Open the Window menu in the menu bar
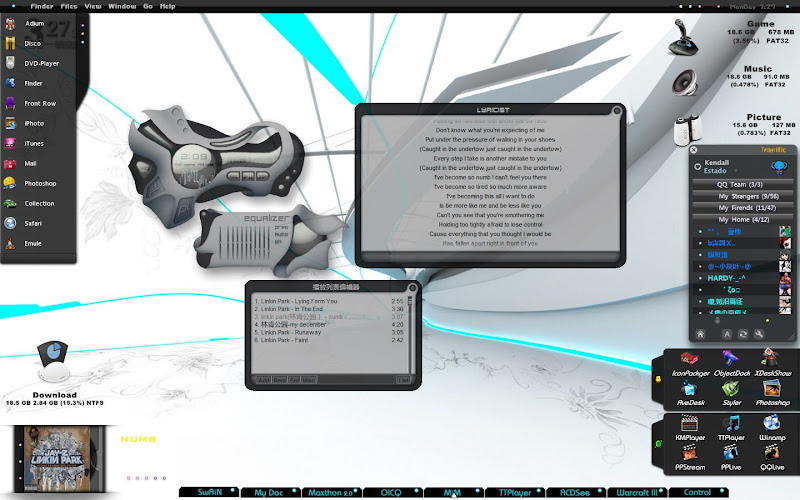800x500 pixels. point(122,6)
